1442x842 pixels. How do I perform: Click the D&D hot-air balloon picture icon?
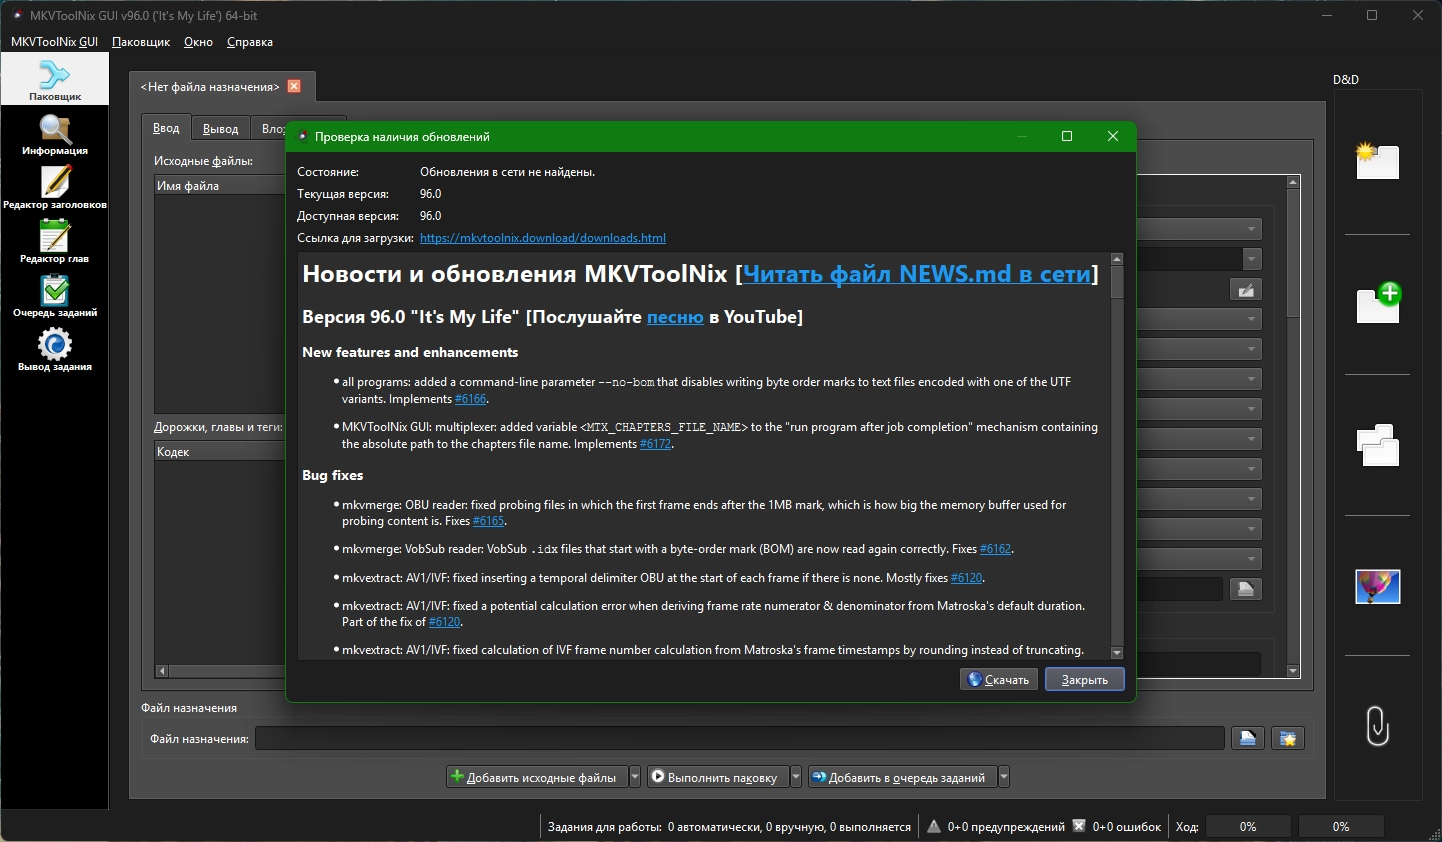pos(1377,586)
